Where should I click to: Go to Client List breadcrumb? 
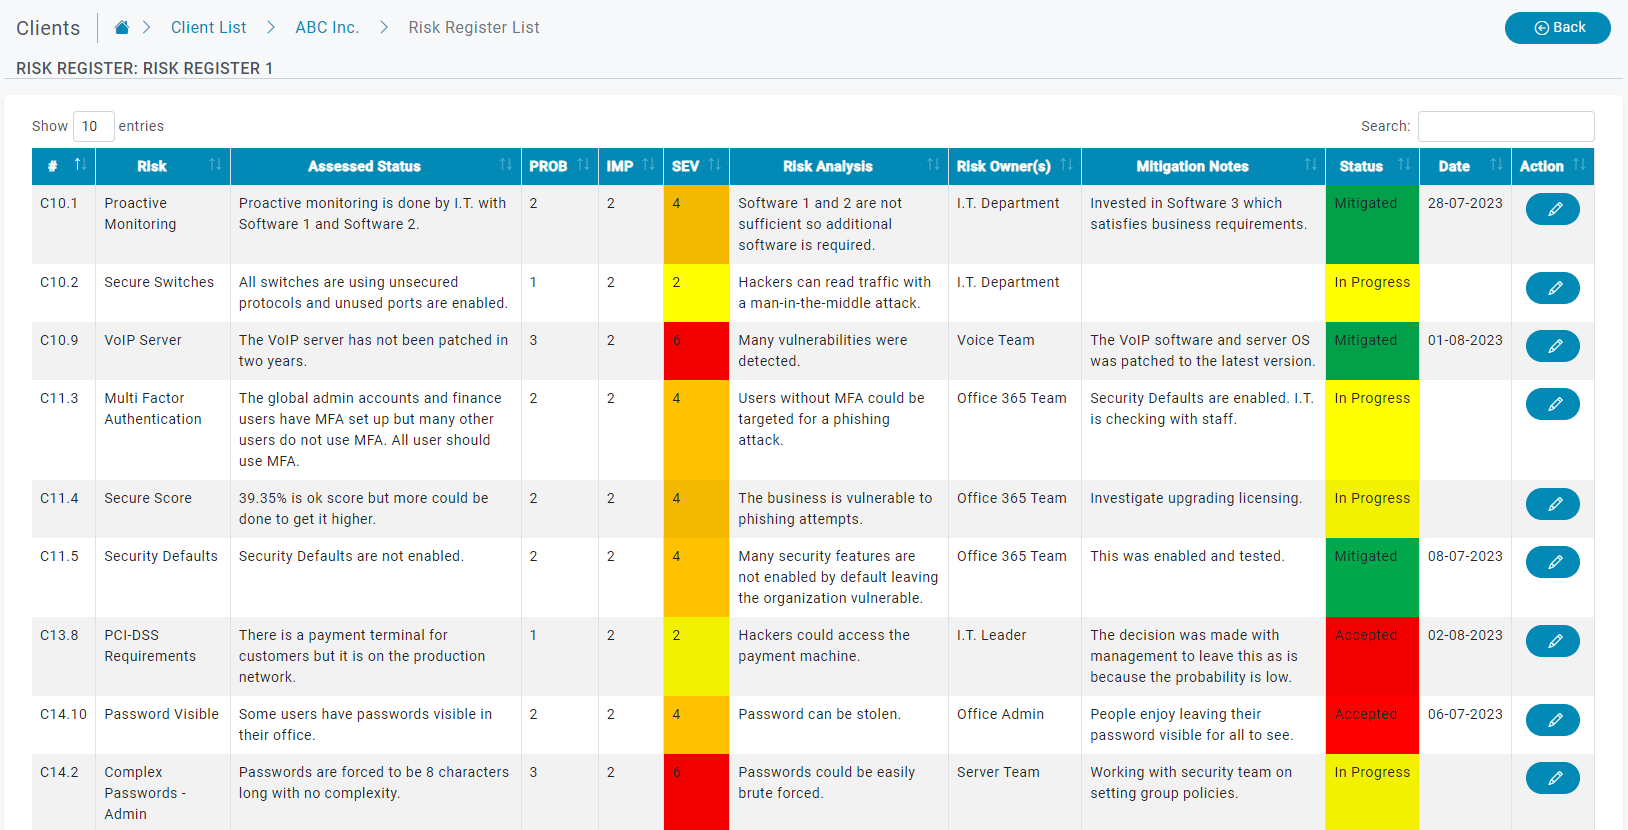coord(208,28)
